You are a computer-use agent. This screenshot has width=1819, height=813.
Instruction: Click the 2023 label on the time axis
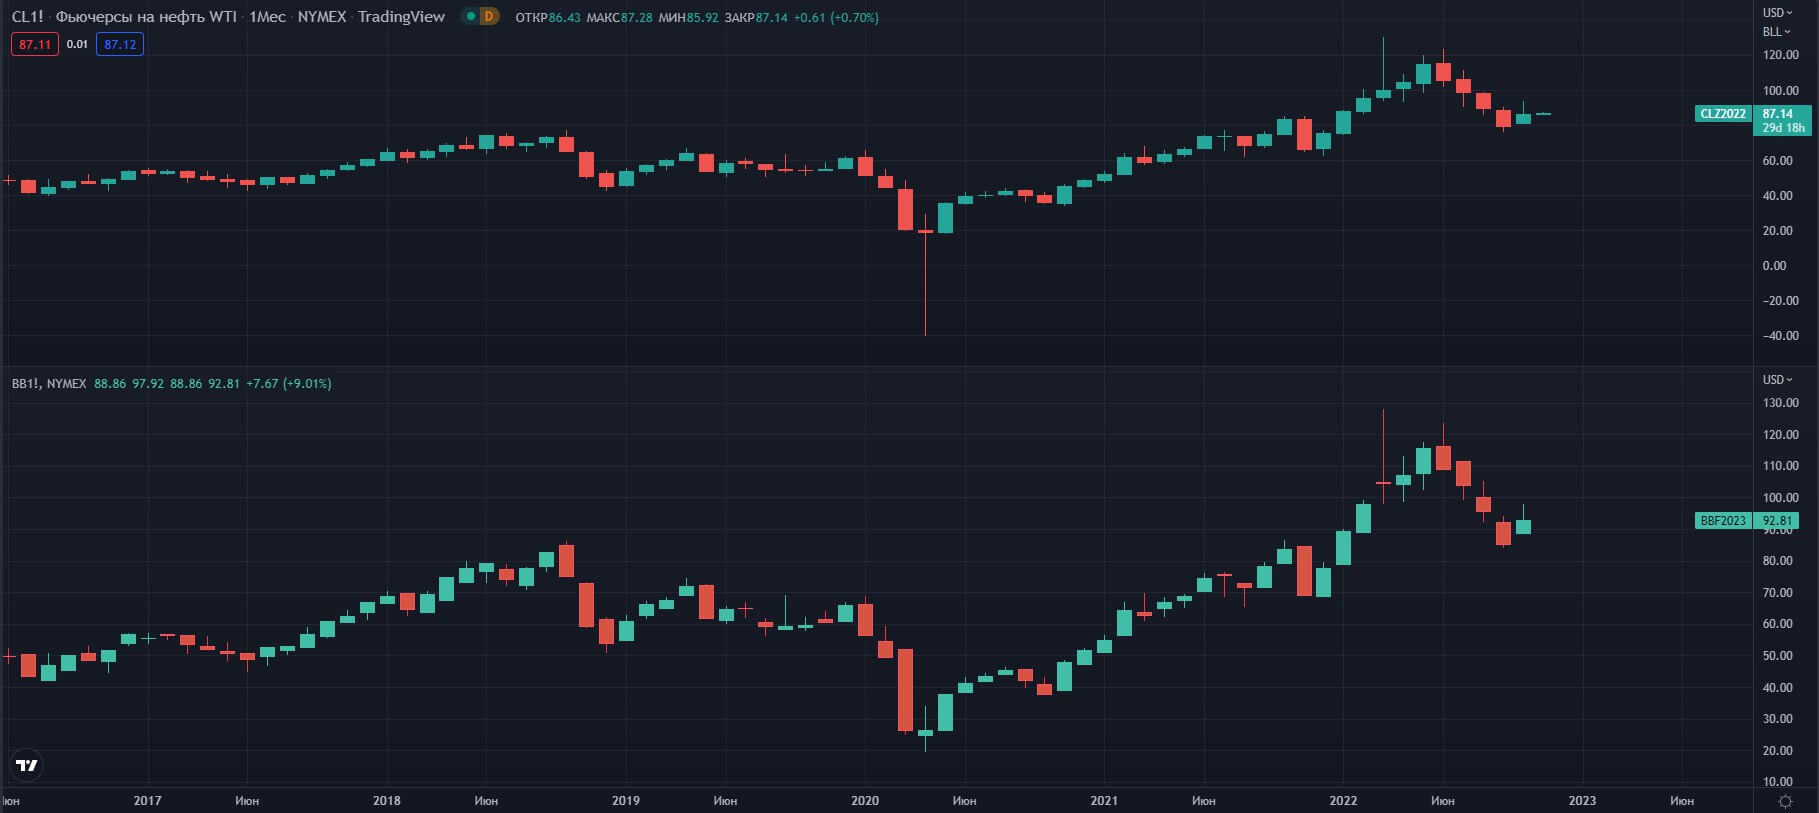1582,800
